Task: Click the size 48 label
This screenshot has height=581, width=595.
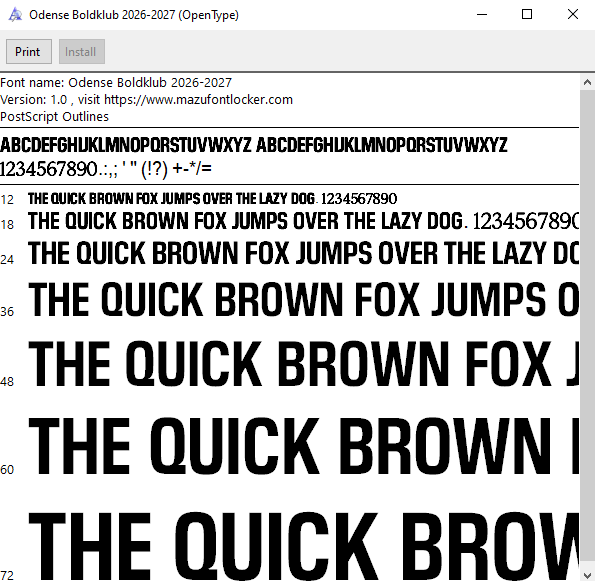Action: pos(7,382)
